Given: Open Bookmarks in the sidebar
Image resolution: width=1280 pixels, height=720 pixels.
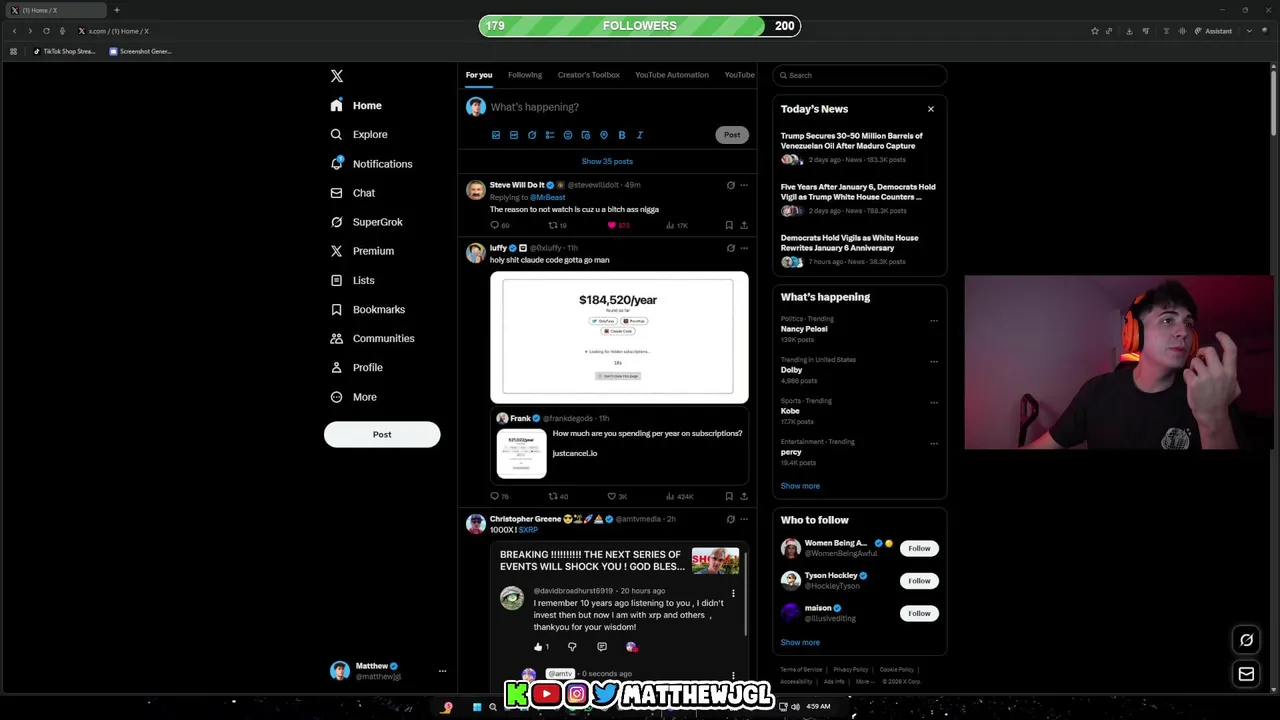Looking at the screenshot, I should point(368,309).
